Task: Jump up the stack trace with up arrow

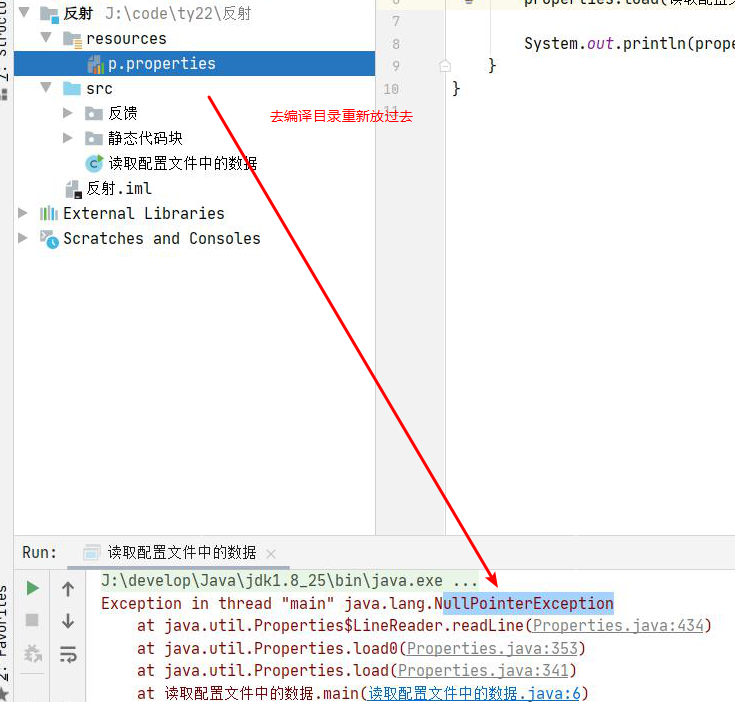Action: [68, 589]
